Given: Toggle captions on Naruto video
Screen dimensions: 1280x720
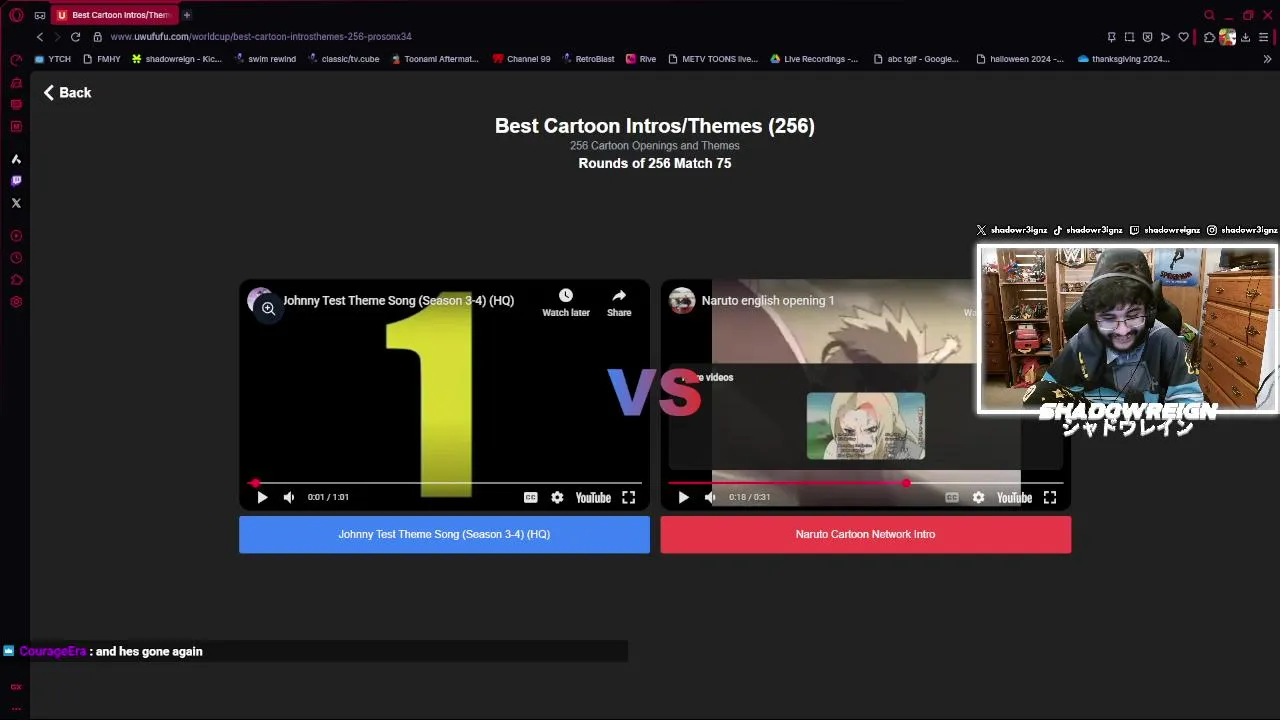Looking at the screenshot, I should click(x=951, y=497).
